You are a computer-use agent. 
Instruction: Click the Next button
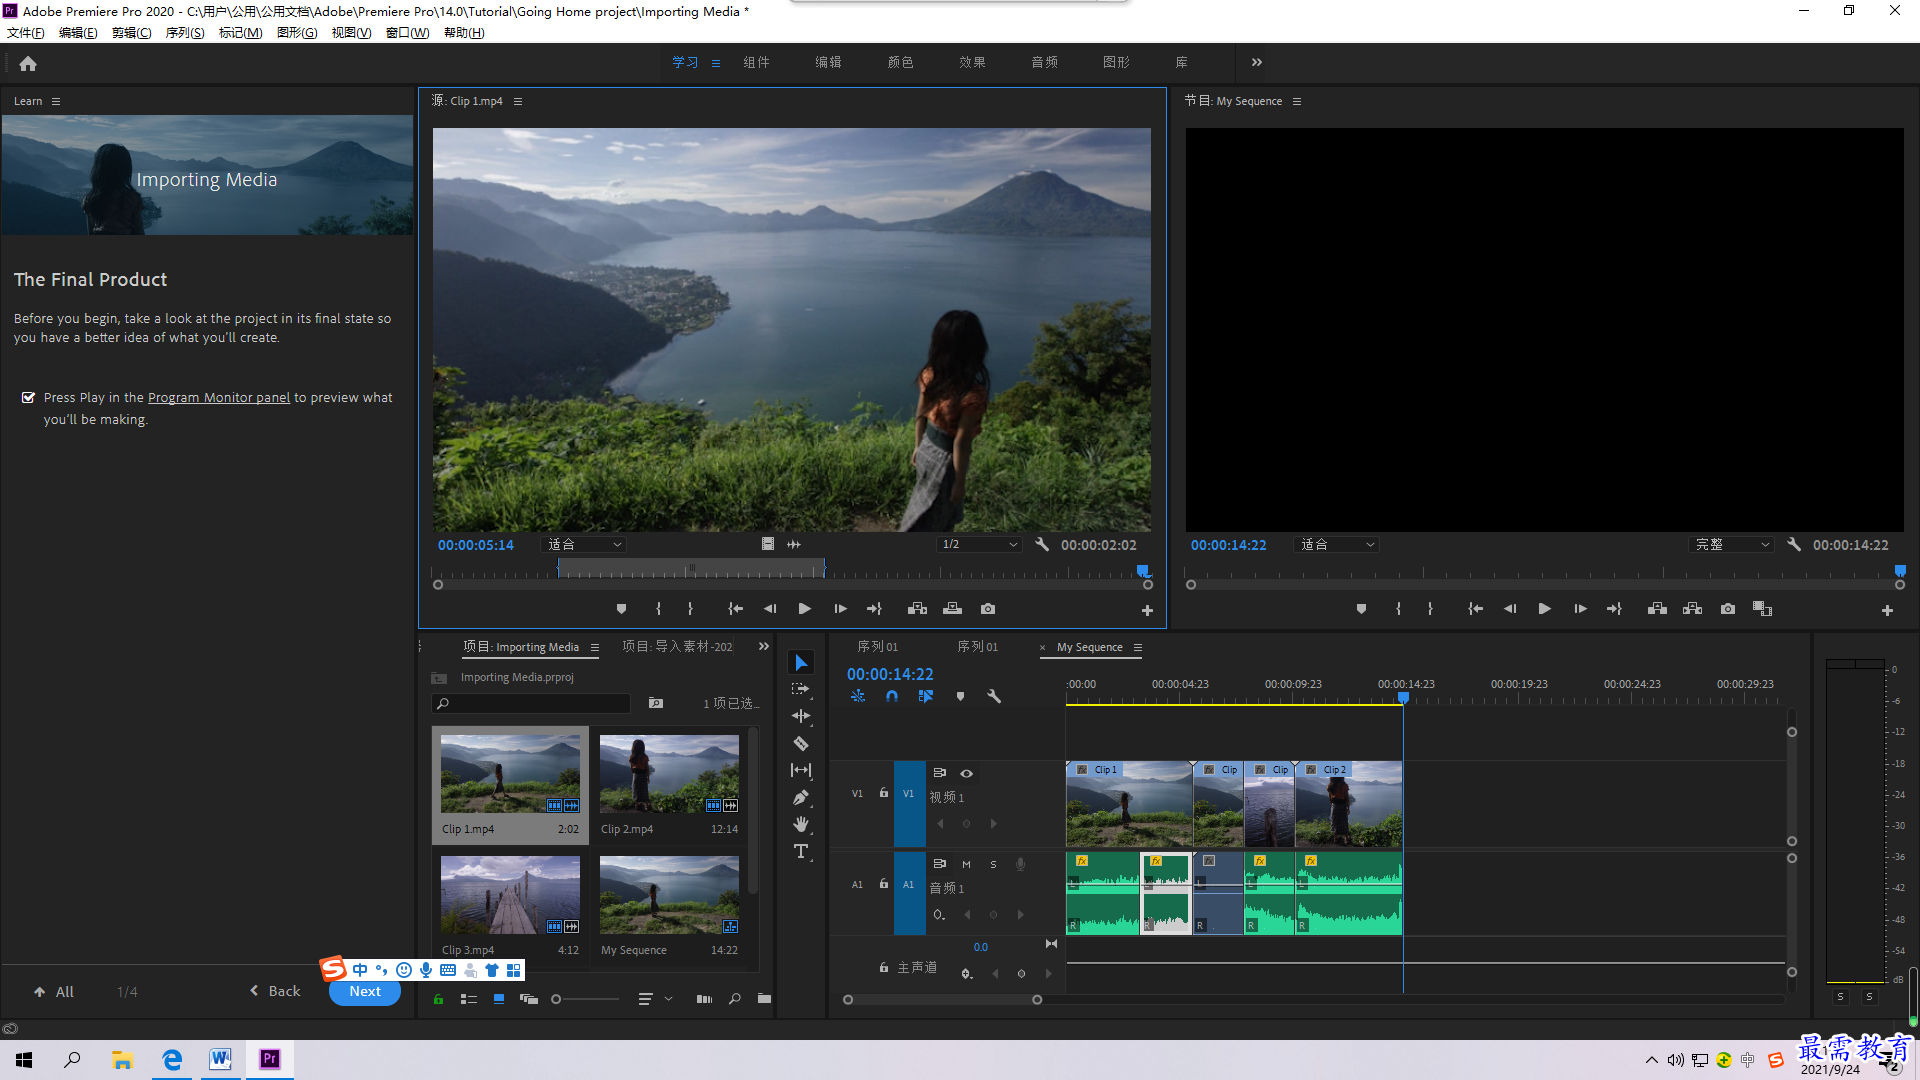point(365,992)
